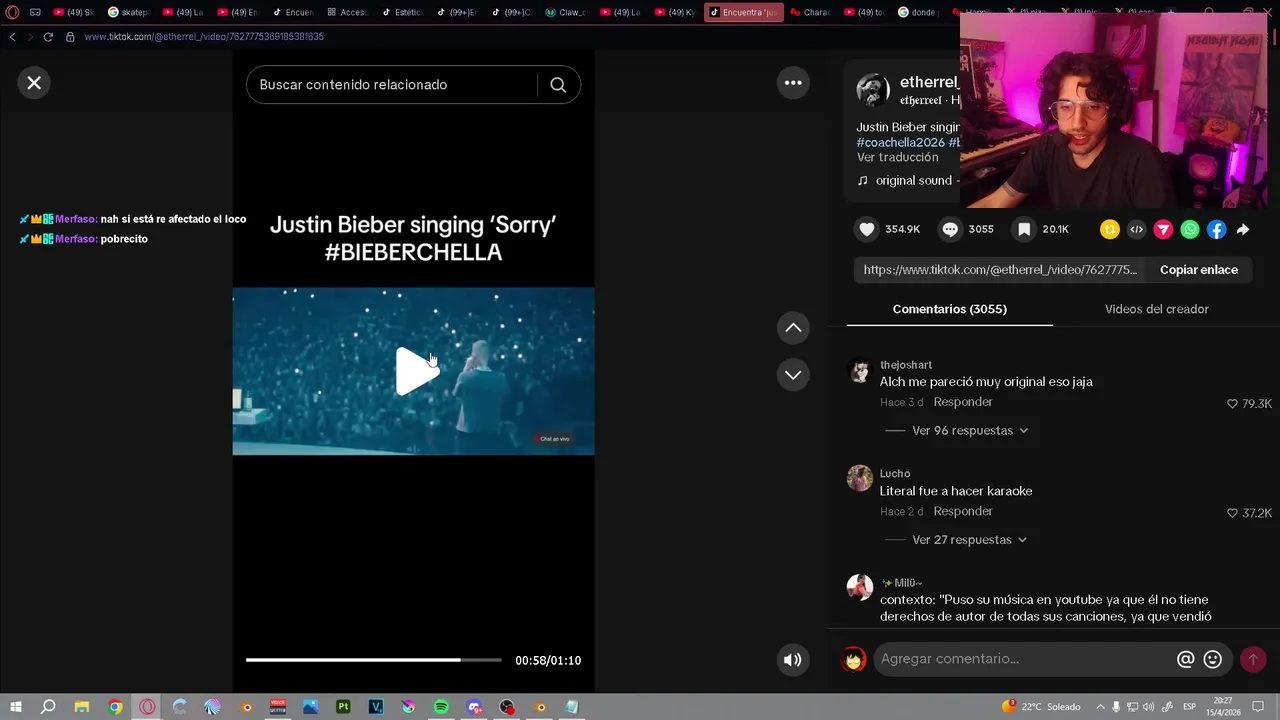Screen dimensions: 1280x720
Task: Go to previous video with up arrow
Action: point(793,327)
